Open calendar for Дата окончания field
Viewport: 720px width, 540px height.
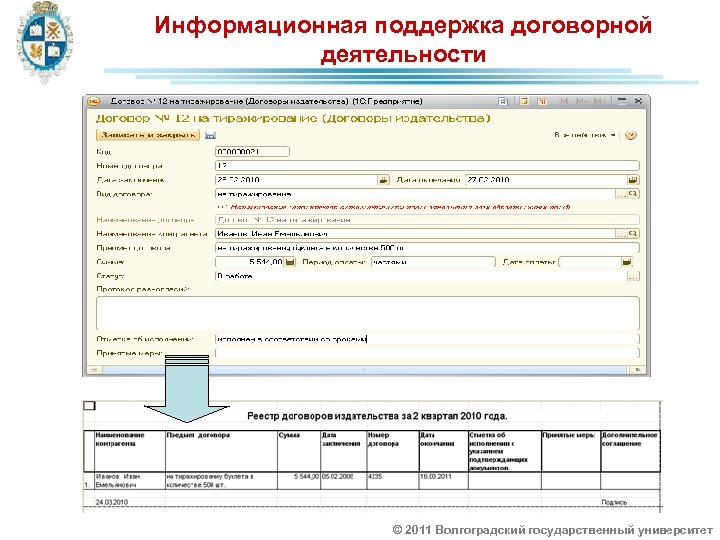click(633, 180)
